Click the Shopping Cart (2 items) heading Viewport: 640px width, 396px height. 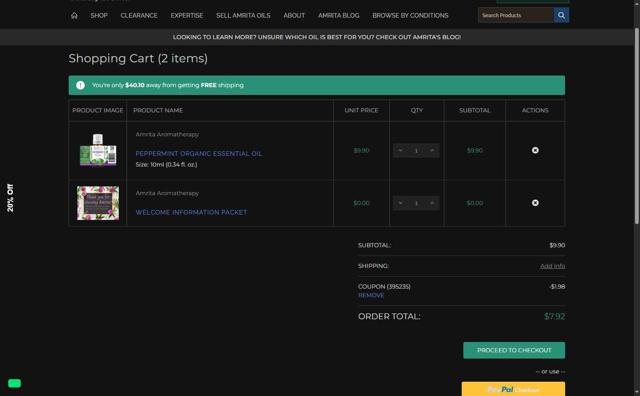click(x=138, y=58)
